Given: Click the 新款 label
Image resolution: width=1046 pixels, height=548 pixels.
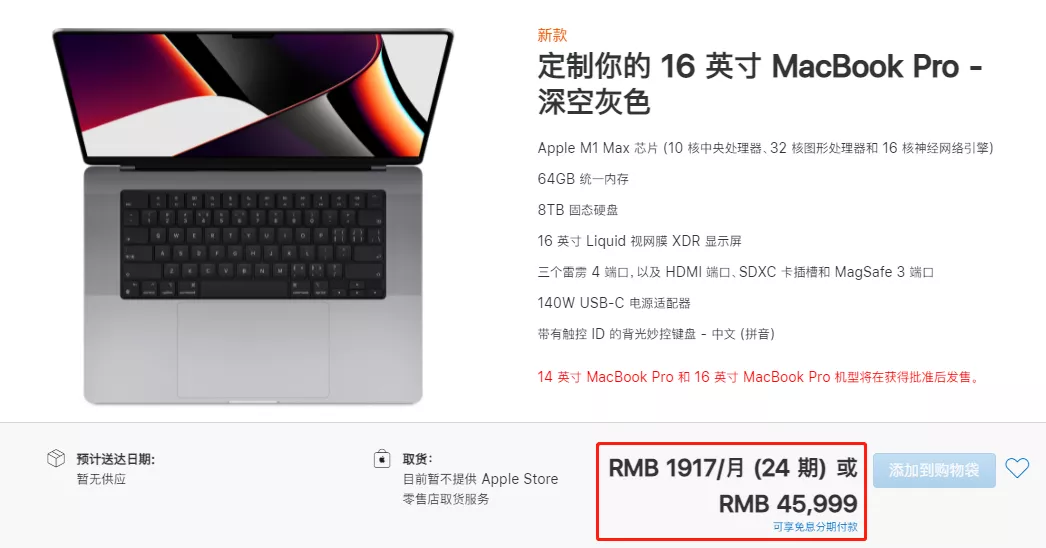Looking at the screenshot, I should pos(552,35).
